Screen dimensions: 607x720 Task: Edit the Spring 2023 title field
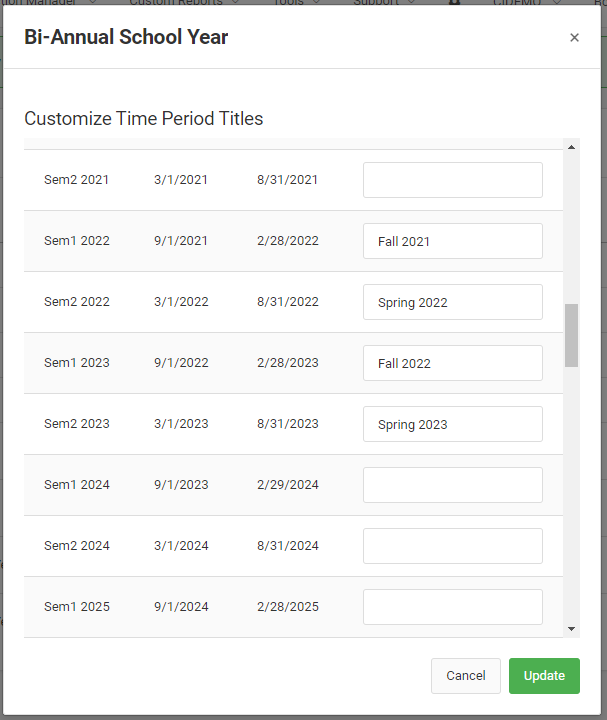tap(452, 425)
